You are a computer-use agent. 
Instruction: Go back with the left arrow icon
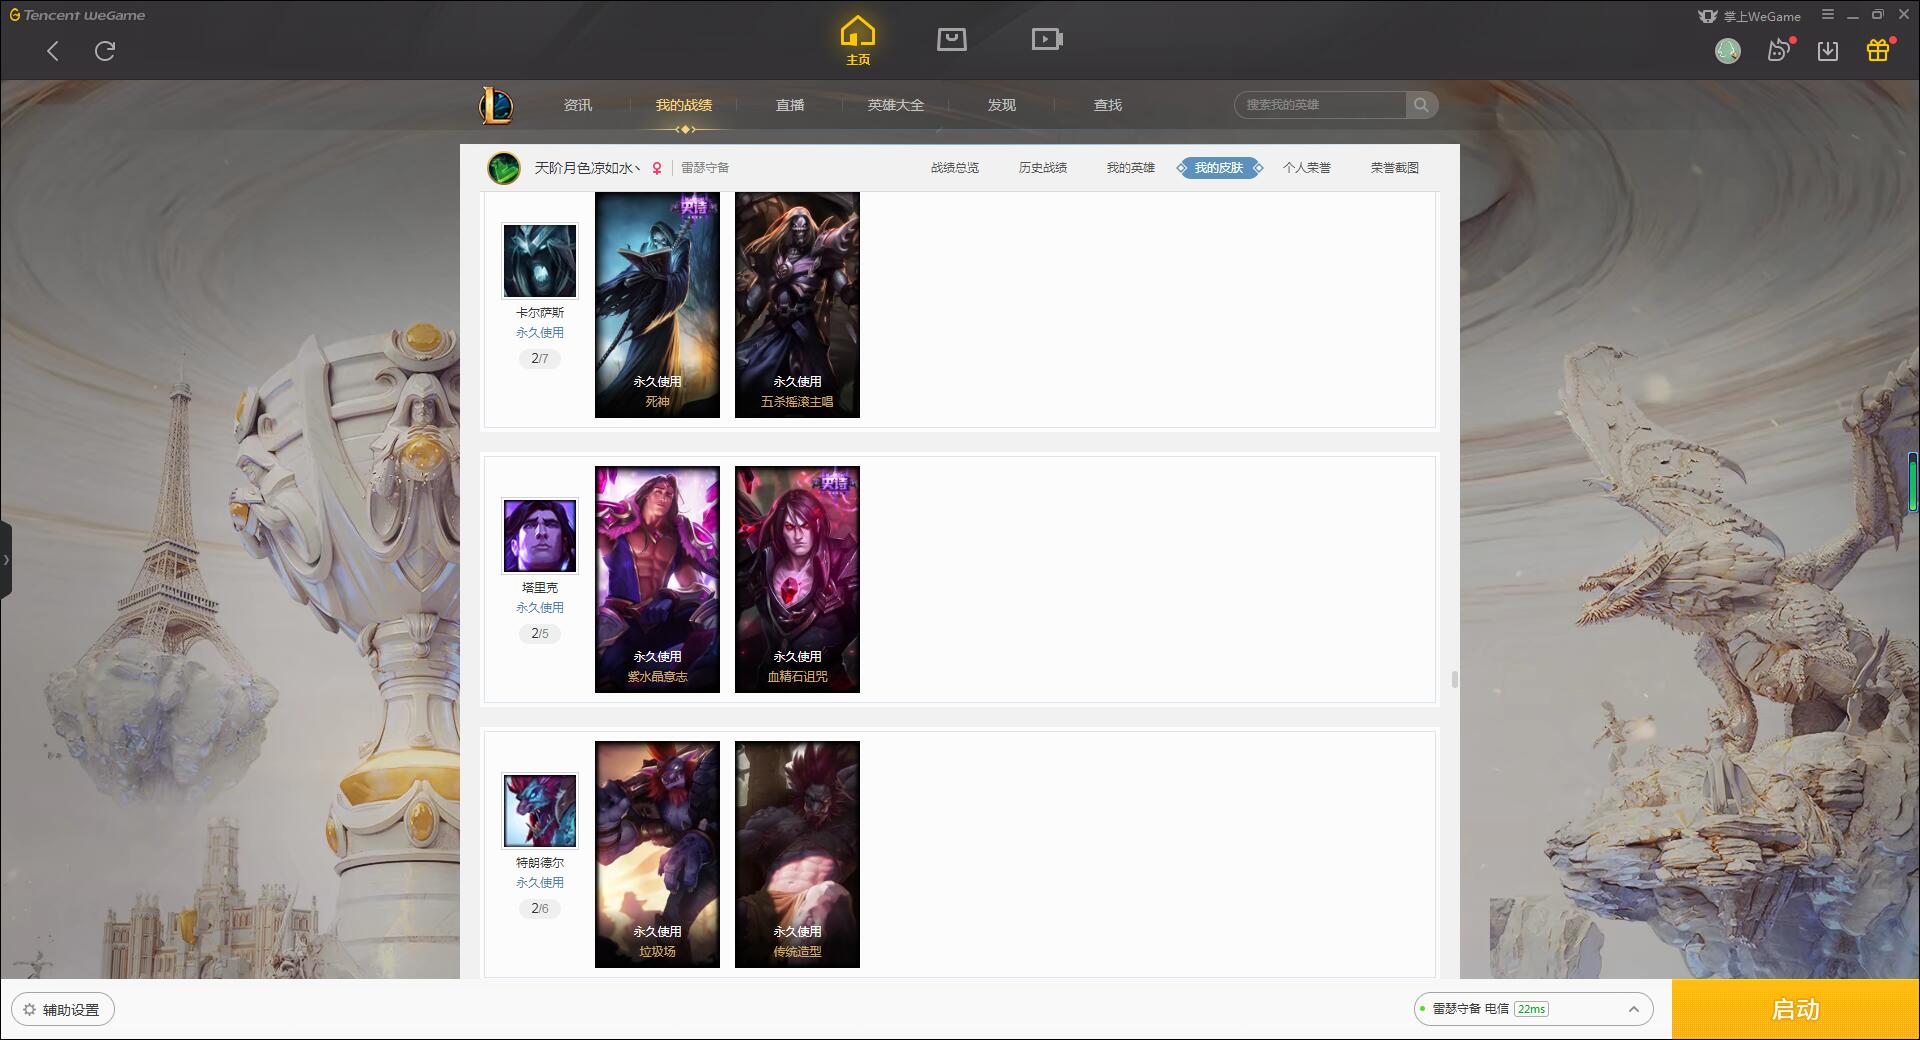point(53,51)
